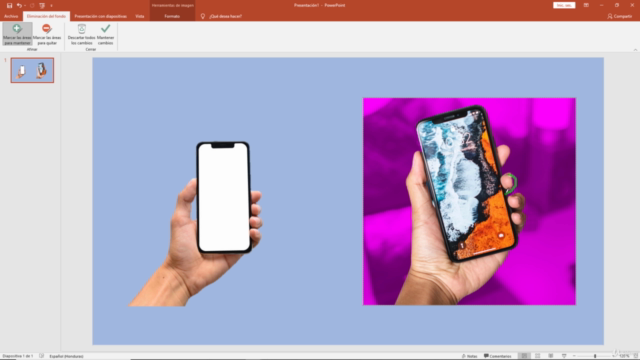Toggle the Notas pane in status bar

pos(469,356)
